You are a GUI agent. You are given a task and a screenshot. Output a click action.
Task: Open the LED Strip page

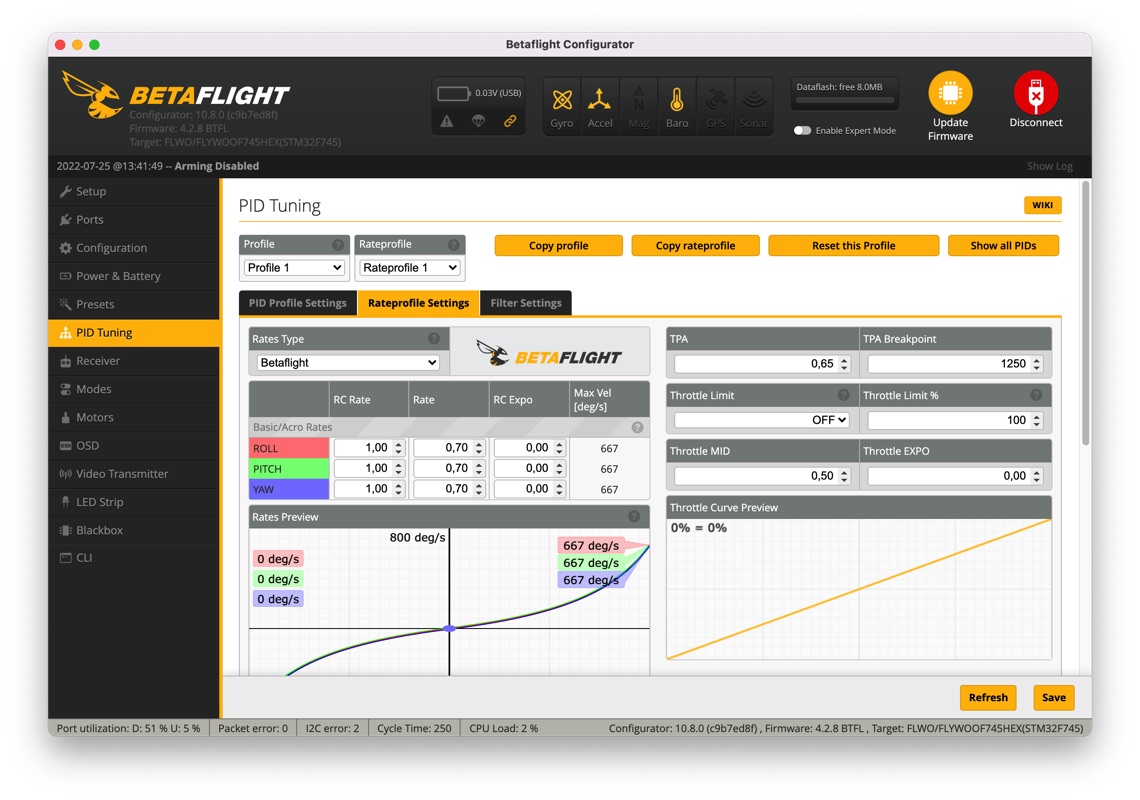click(134, 502)
